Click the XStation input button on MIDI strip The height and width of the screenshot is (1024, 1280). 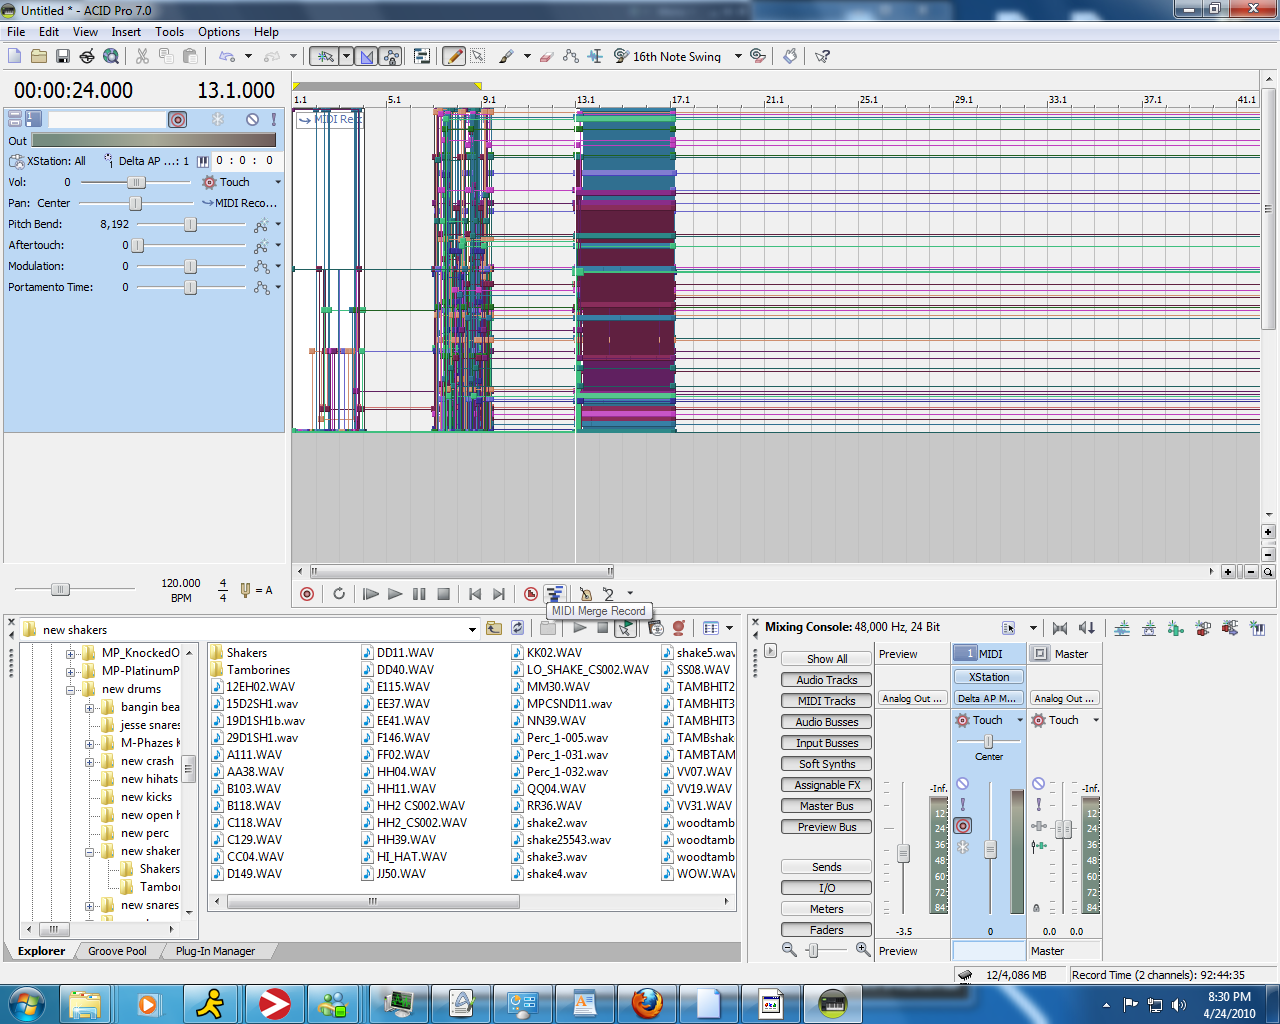point(989,677)
